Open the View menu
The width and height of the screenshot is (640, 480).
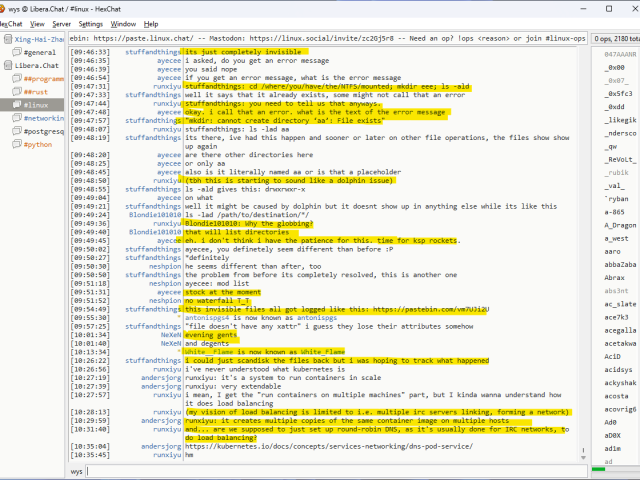(x=36, y=23)
